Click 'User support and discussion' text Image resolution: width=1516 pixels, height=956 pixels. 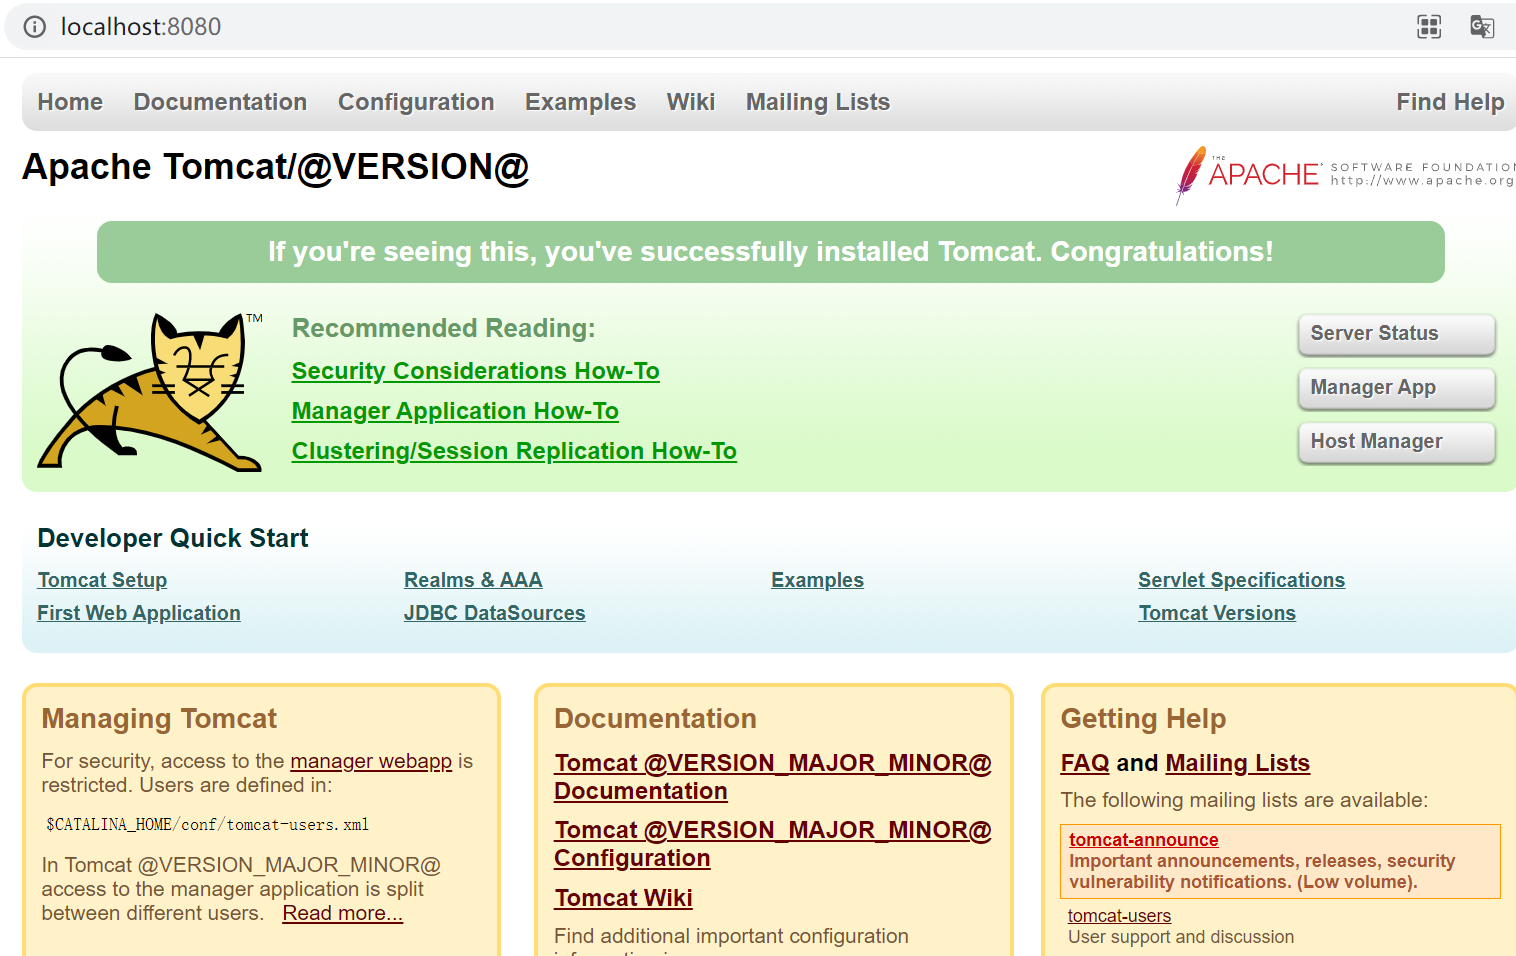point(1181,937)
